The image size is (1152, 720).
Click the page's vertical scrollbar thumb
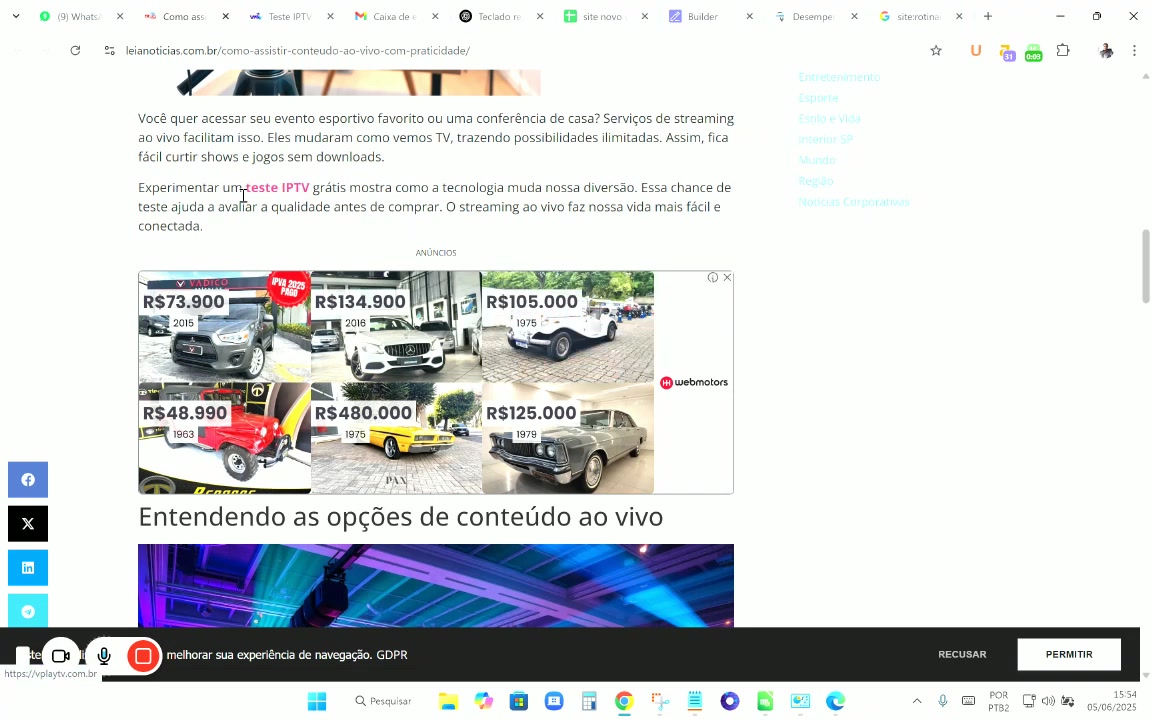point(1146,265)
